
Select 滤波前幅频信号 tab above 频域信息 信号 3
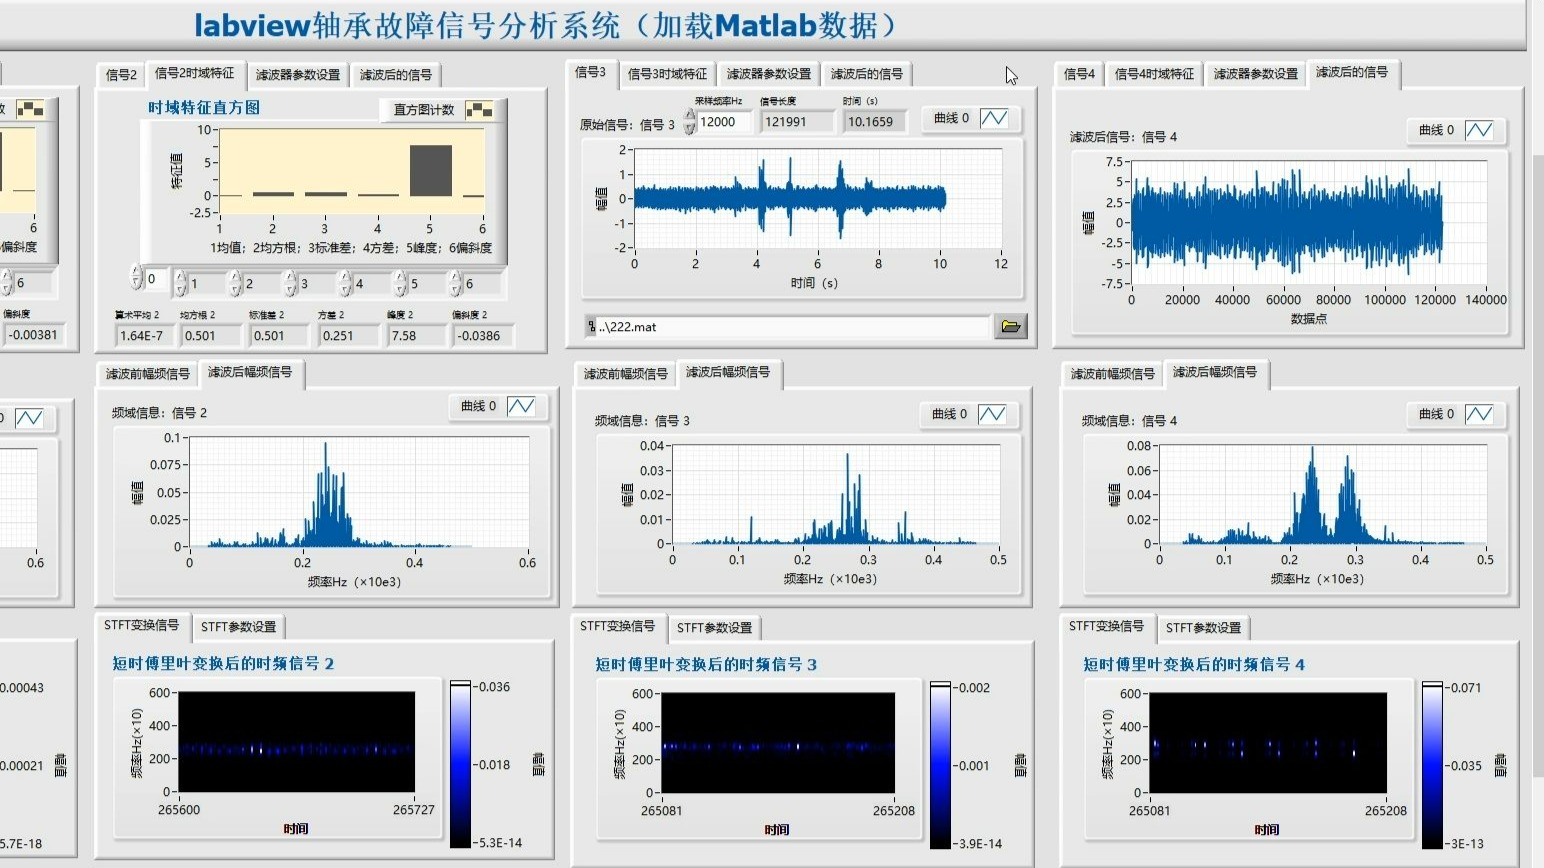tap(626, 374)
